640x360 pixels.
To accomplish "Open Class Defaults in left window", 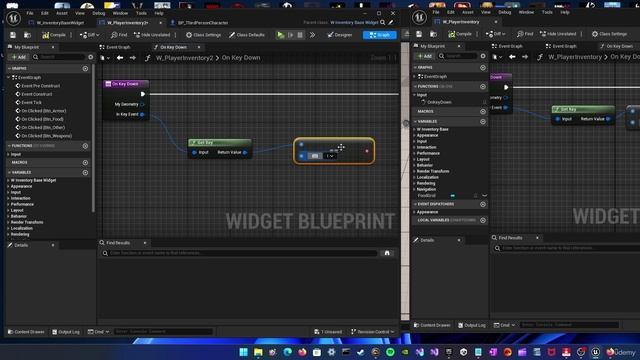I will pos(247,35).
